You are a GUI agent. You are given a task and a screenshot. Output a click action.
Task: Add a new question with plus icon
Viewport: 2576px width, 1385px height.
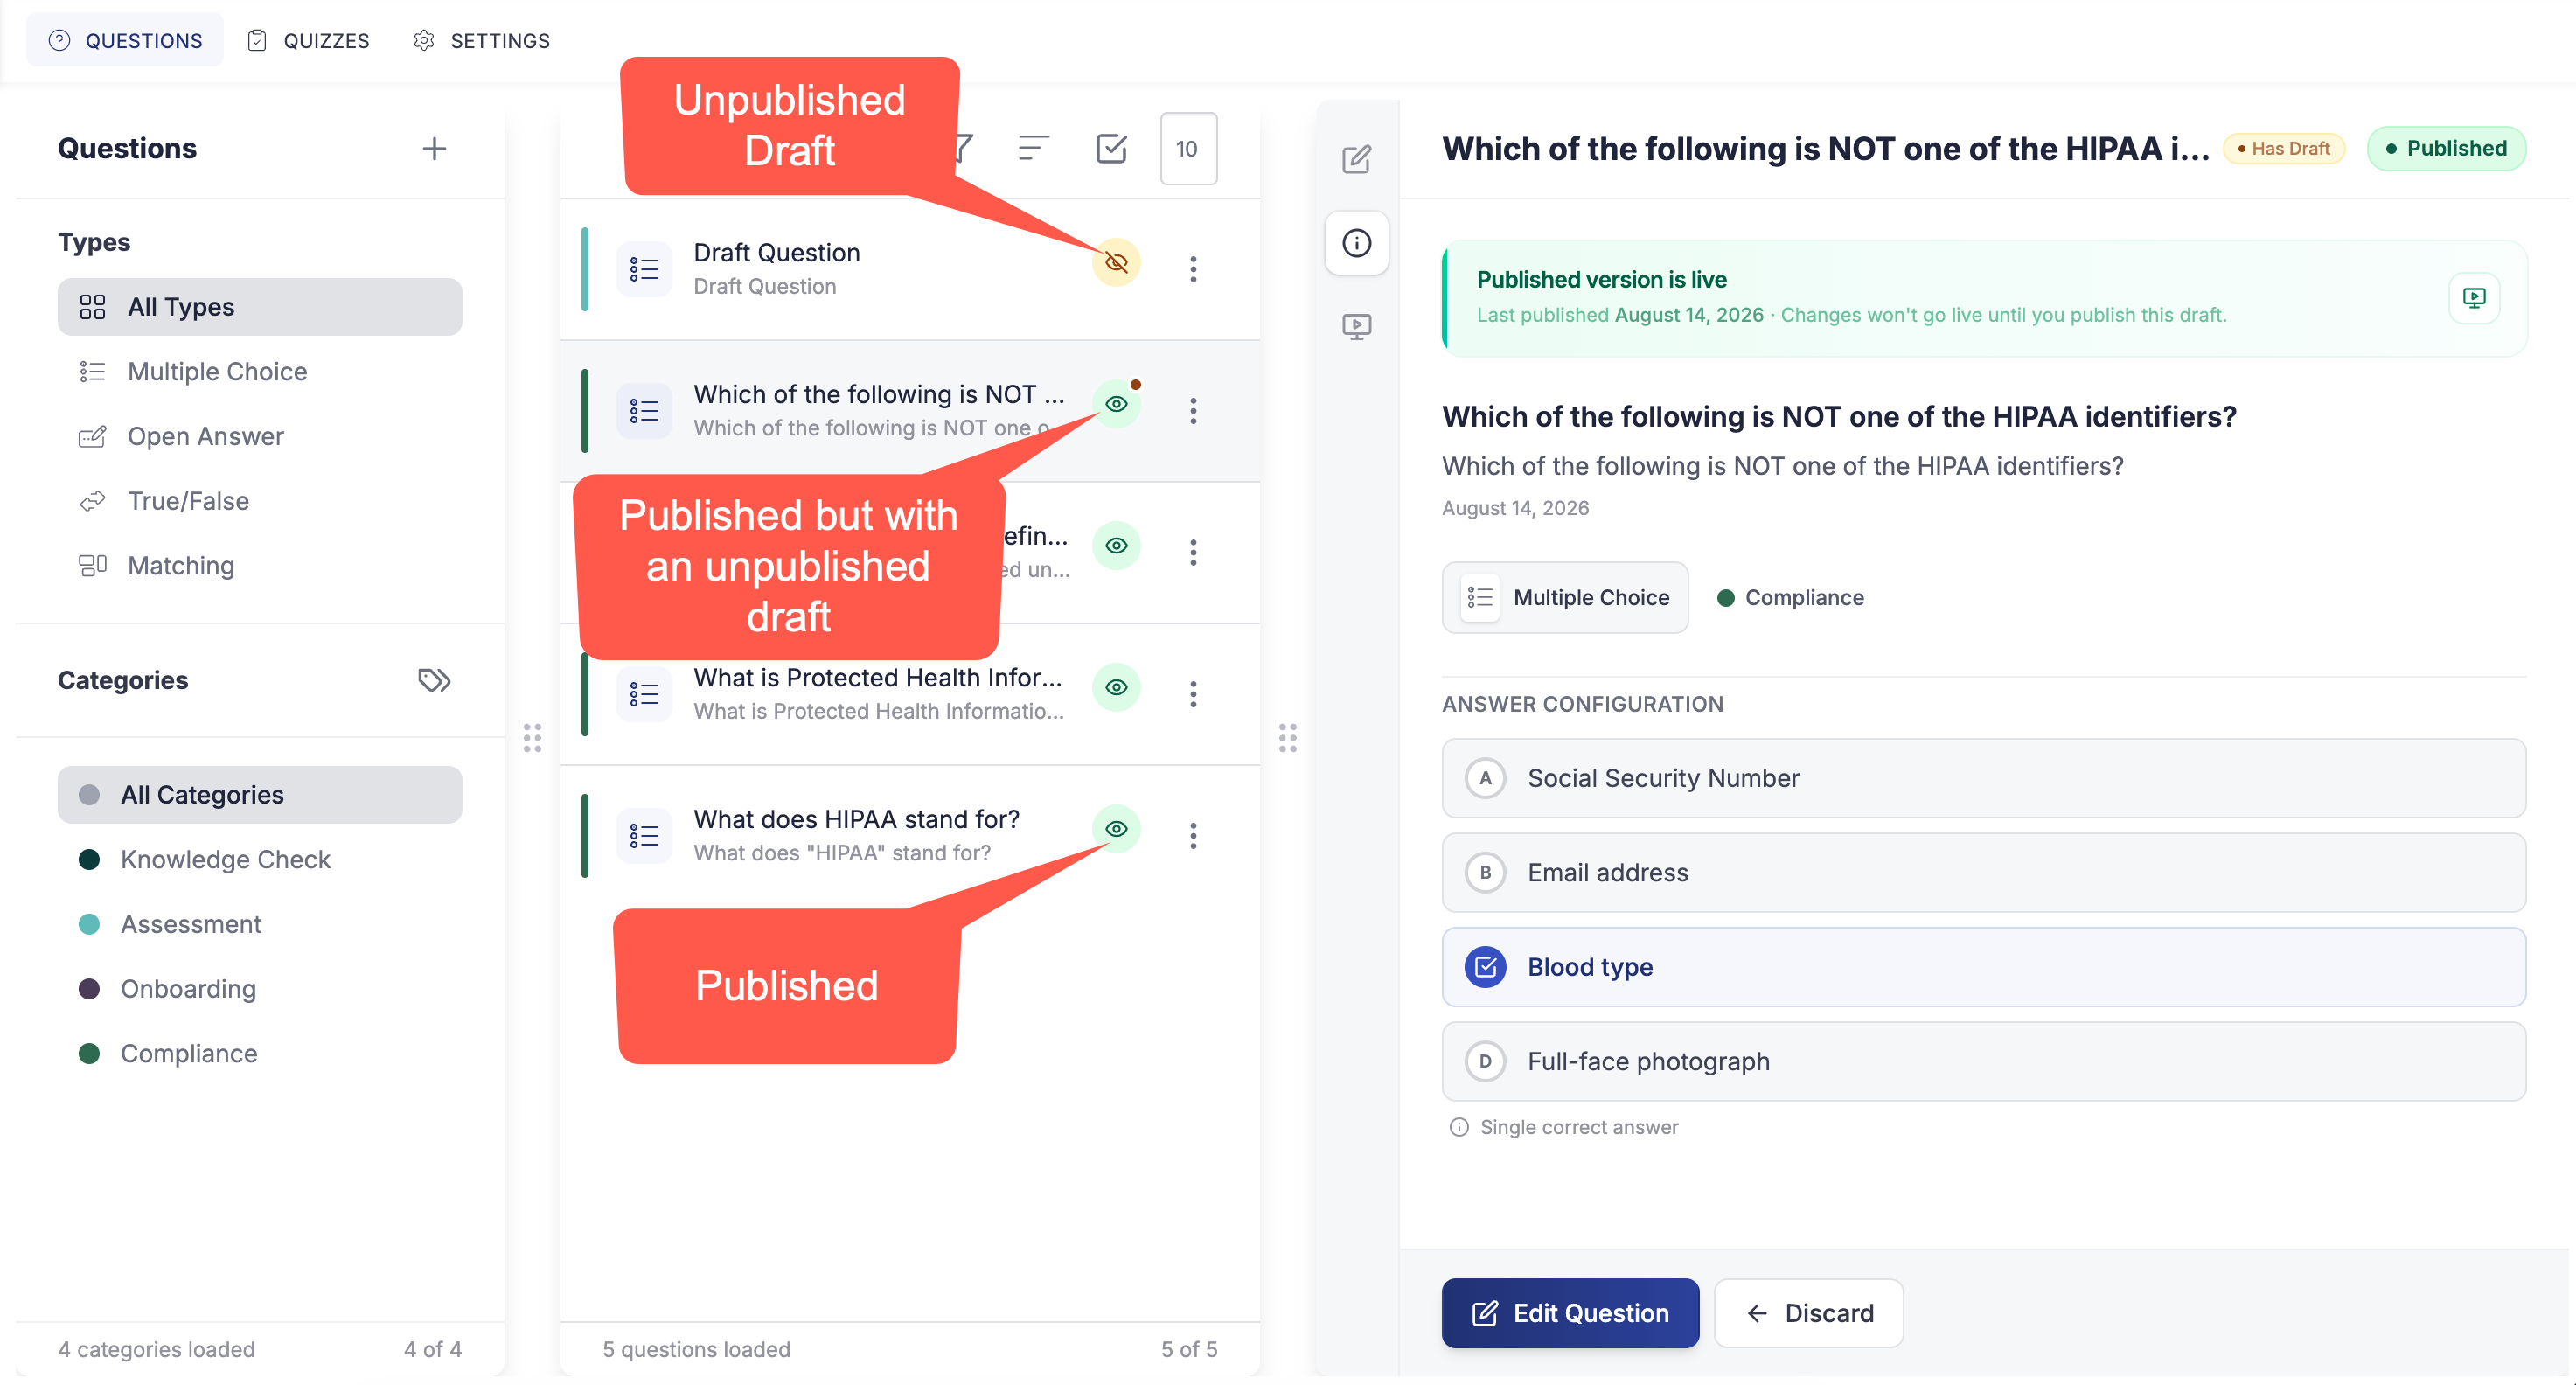tap(434, 149)
